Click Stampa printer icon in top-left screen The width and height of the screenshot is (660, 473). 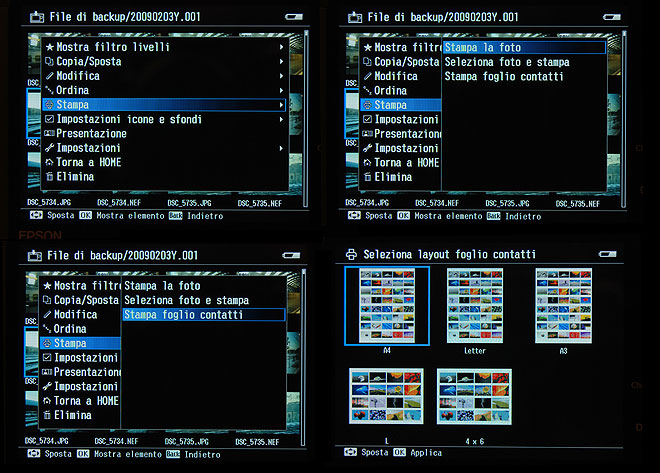(x=50, y=105)
